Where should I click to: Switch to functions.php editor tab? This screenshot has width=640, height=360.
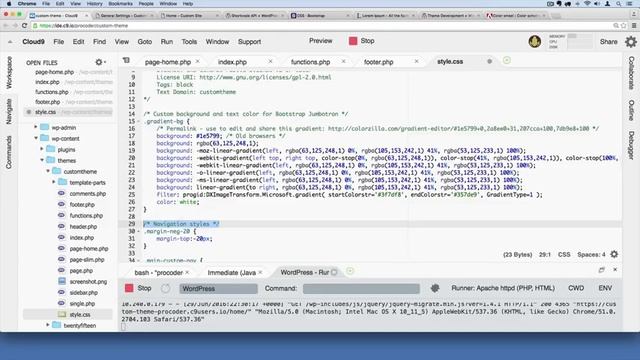311,62
